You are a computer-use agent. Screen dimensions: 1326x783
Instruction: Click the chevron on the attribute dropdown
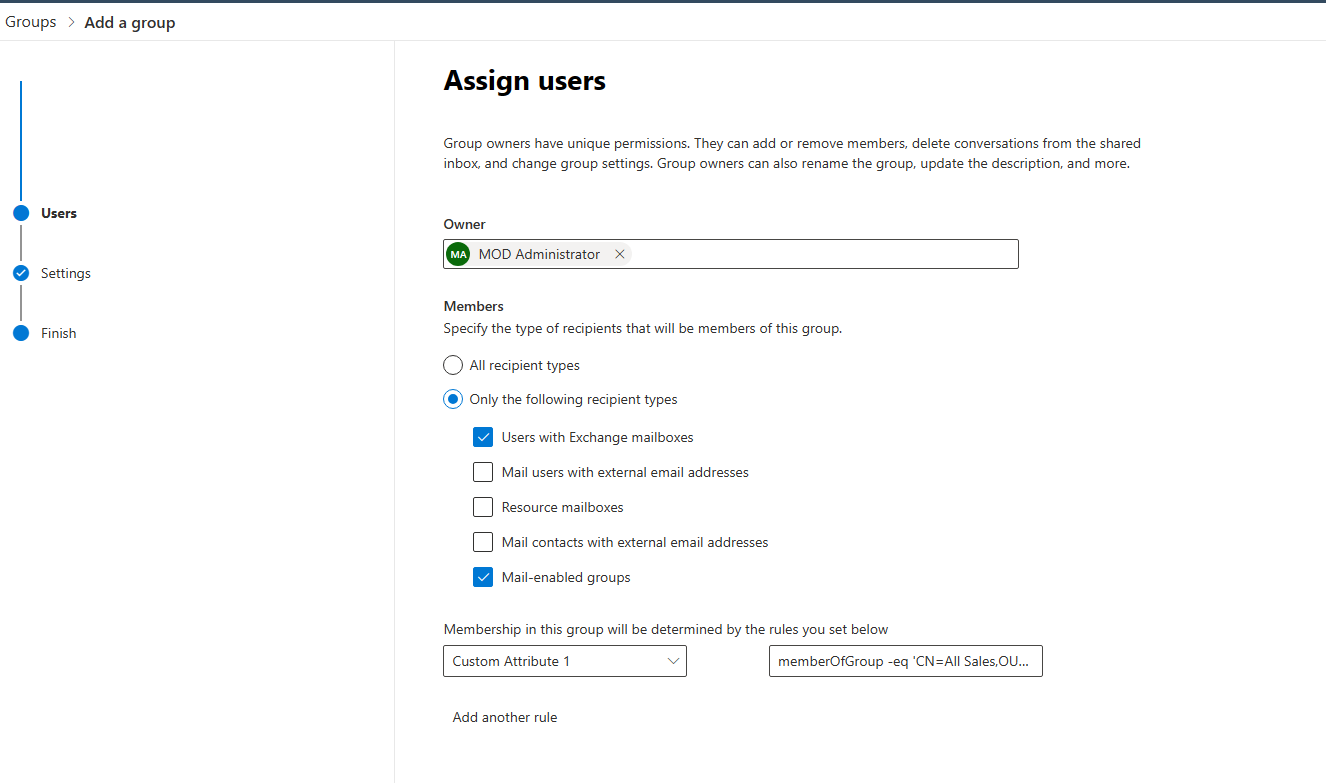coord(672,661)
